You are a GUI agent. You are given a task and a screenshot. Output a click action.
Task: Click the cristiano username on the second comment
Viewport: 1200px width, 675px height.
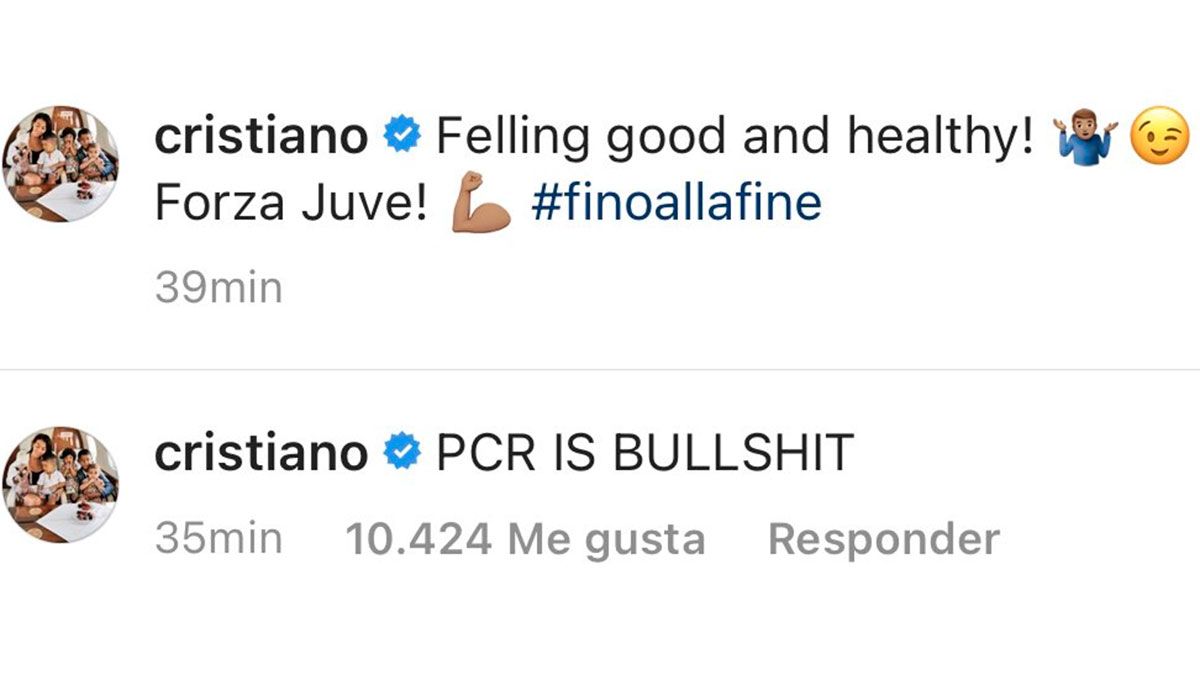point(261,453)
